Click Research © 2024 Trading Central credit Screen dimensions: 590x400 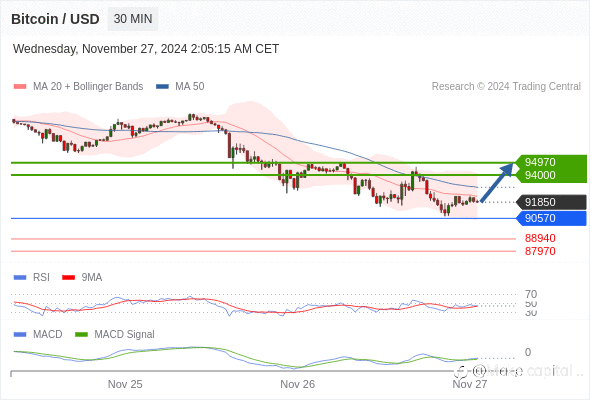506,87
